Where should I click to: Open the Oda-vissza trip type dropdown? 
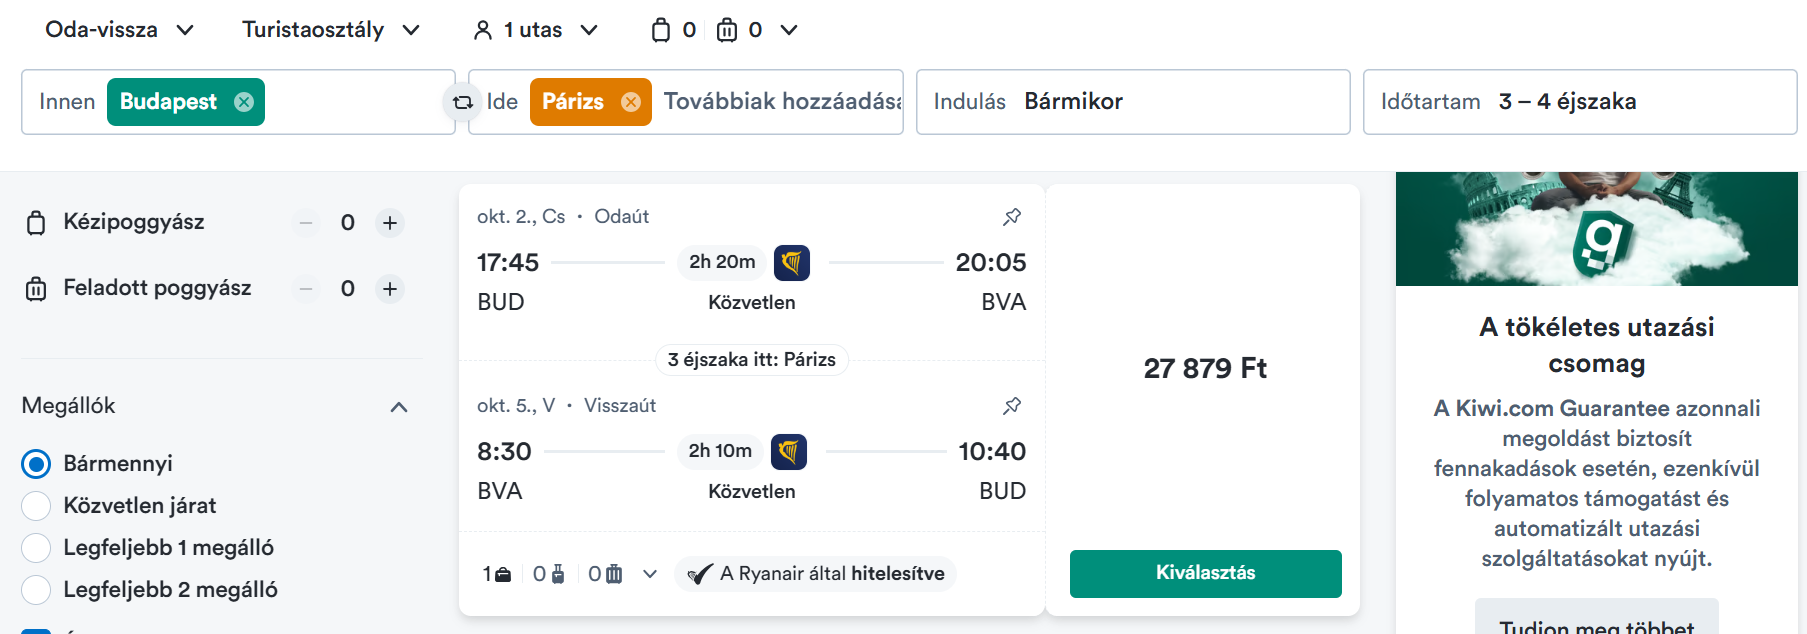(119, 30)
